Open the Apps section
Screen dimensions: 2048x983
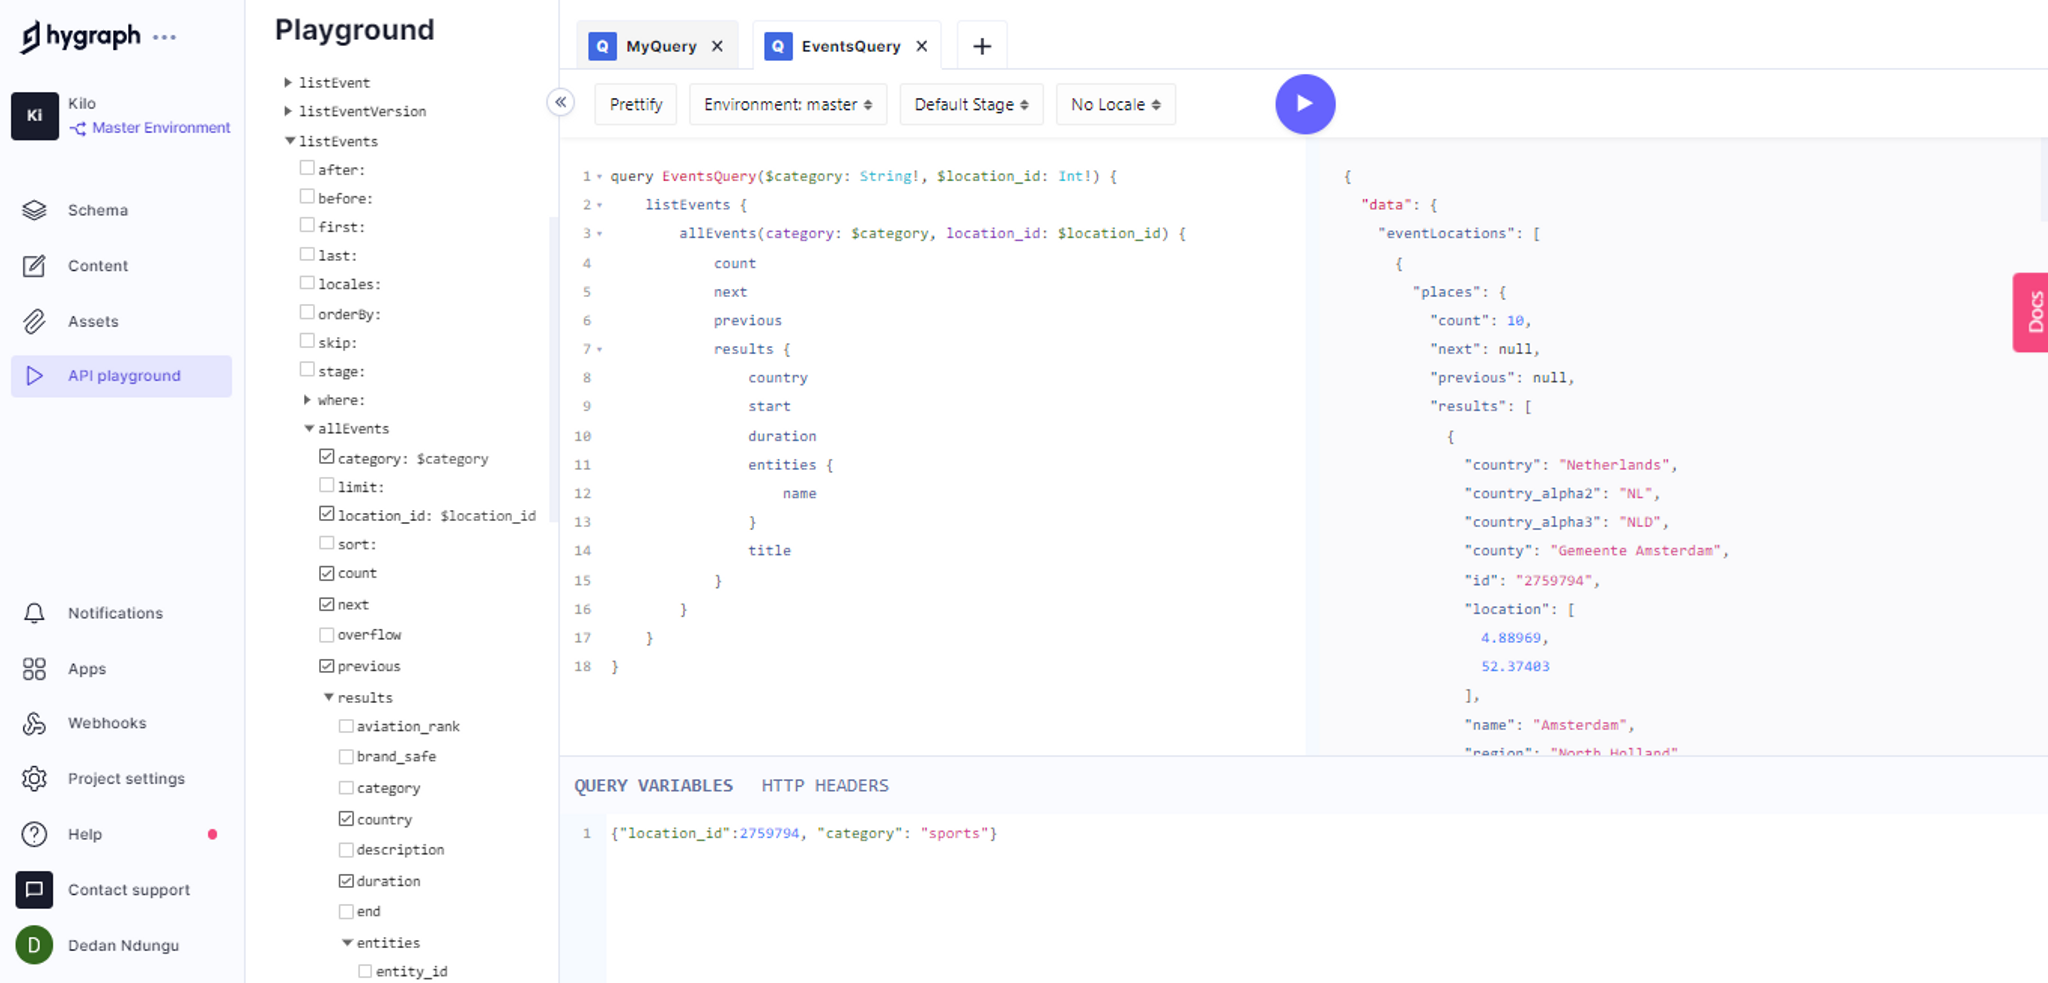pyautogui.click(x=86, y=668)
